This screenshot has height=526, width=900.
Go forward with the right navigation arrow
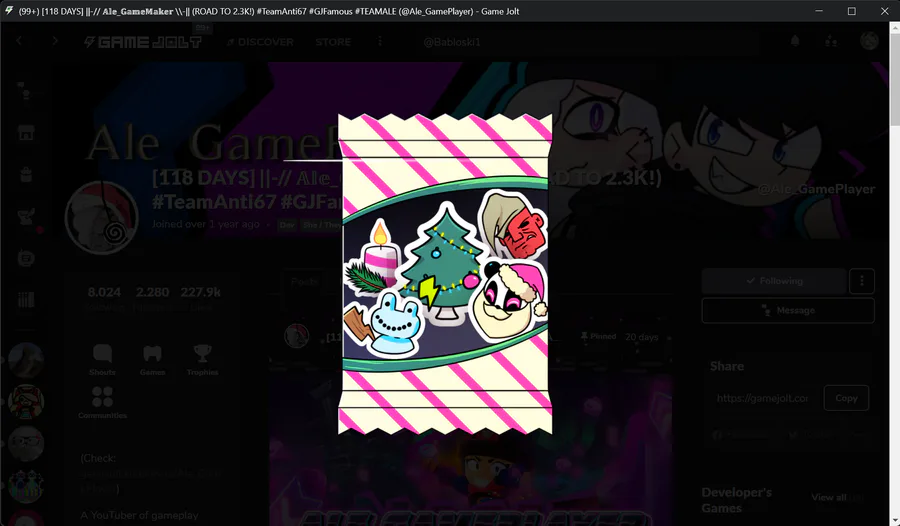click(x=55, y=41)
